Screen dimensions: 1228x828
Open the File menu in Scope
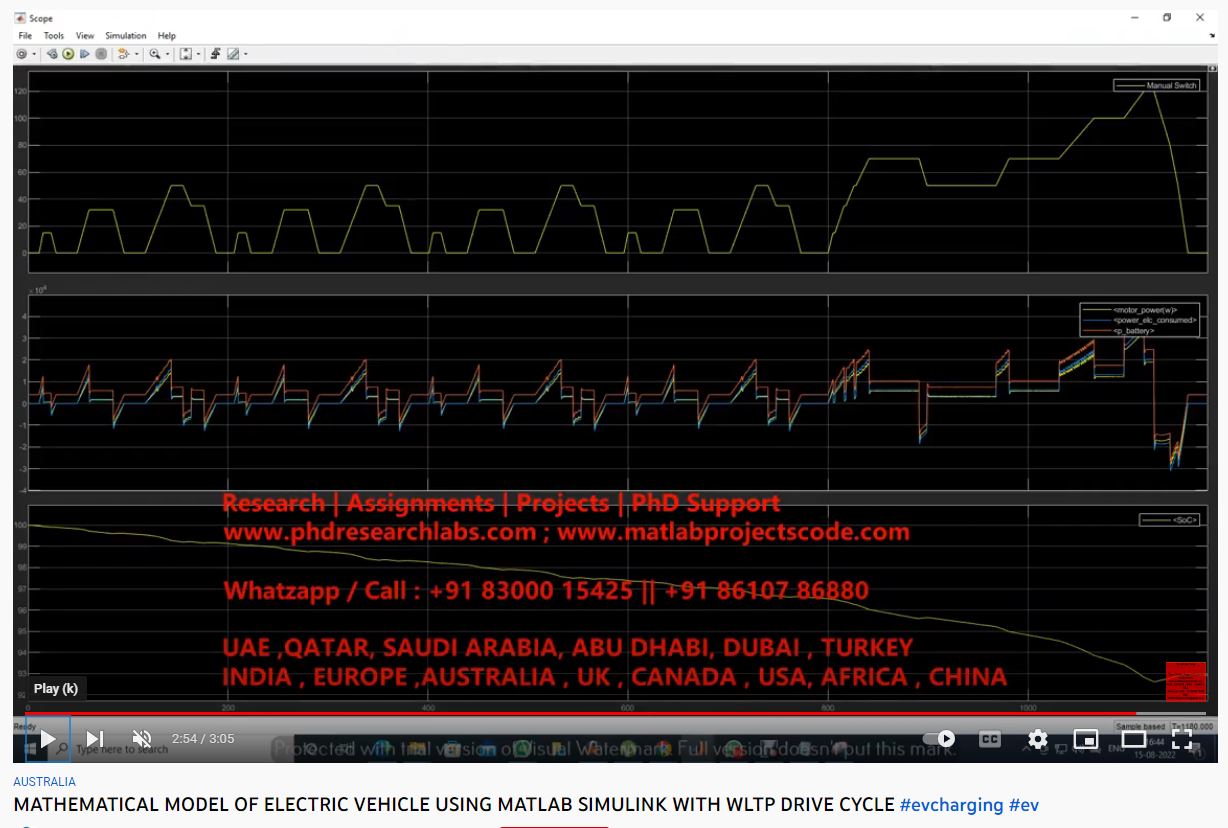point(25,36)
